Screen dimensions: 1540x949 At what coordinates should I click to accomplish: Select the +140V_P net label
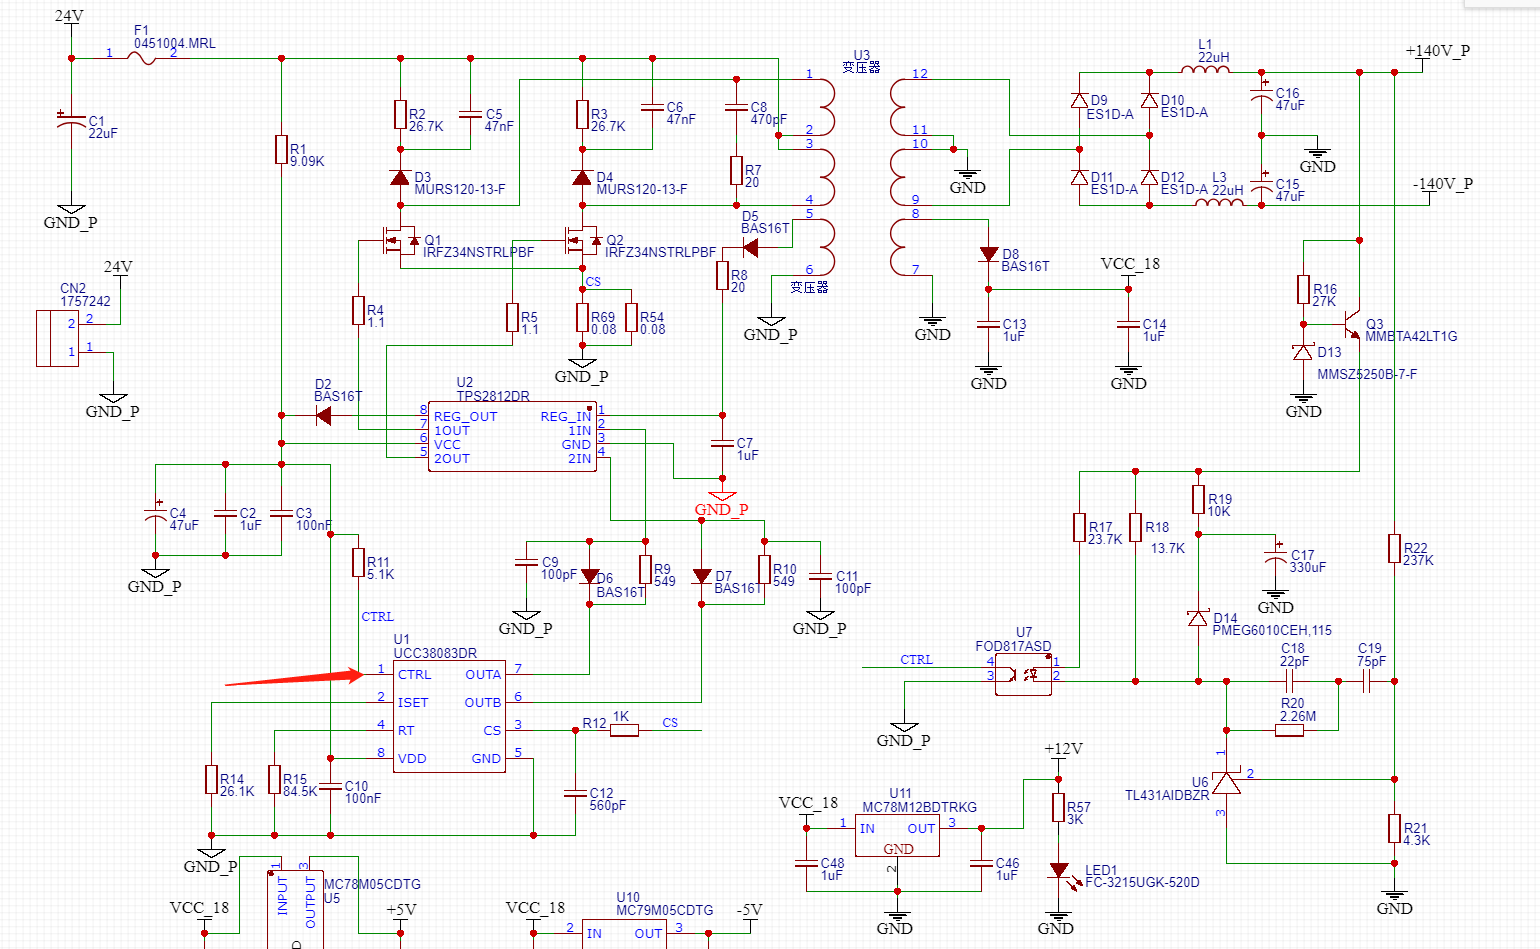(x=1437, y=51)
